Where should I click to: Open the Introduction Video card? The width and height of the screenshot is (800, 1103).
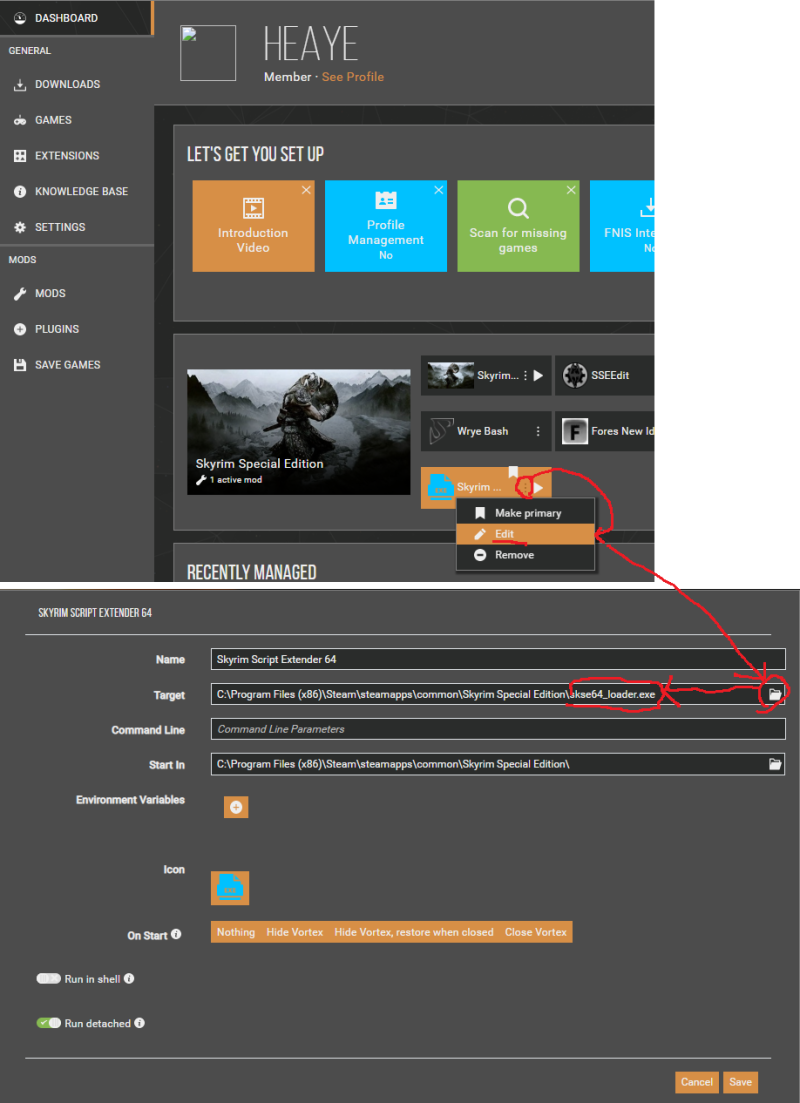pos(253,226)
